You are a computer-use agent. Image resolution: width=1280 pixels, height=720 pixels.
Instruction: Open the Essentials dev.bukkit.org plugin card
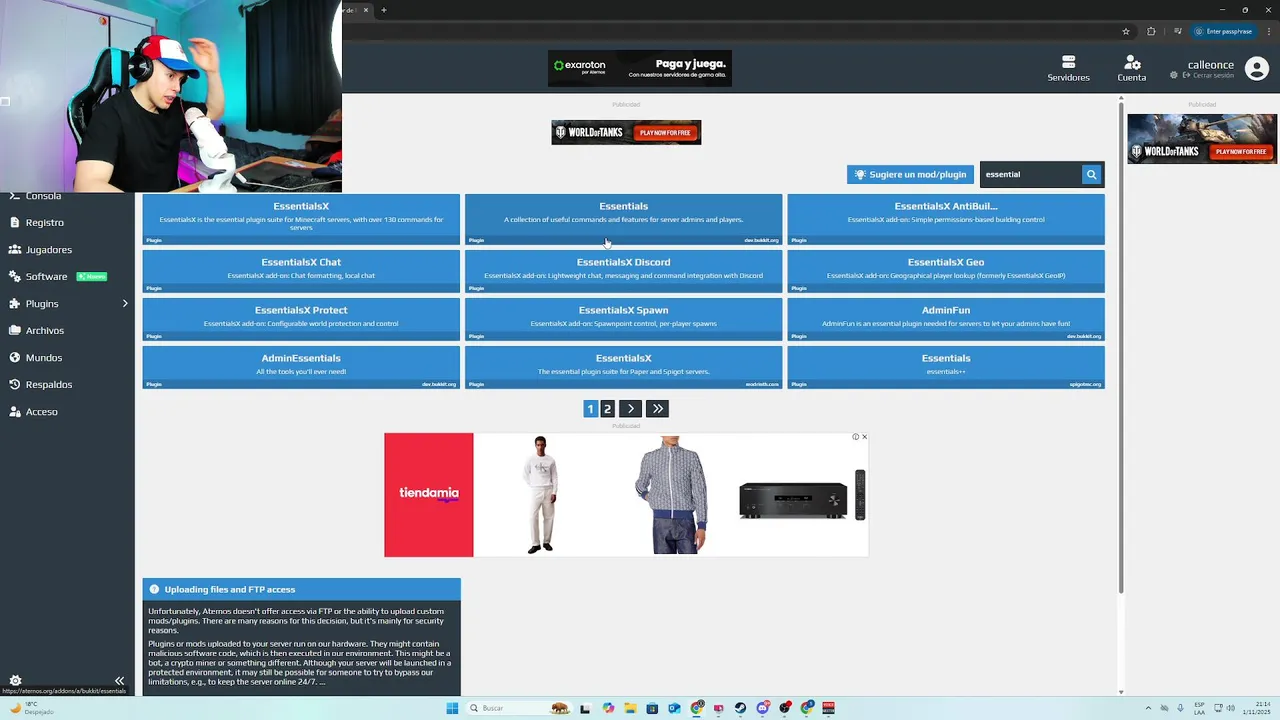click(623, 219)
